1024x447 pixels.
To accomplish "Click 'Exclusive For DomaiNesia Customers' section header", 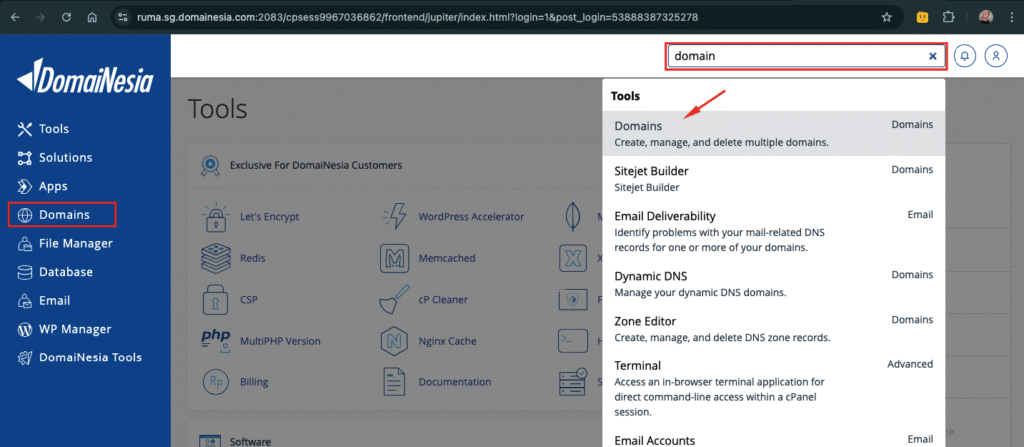I will (x=315, y=165).
